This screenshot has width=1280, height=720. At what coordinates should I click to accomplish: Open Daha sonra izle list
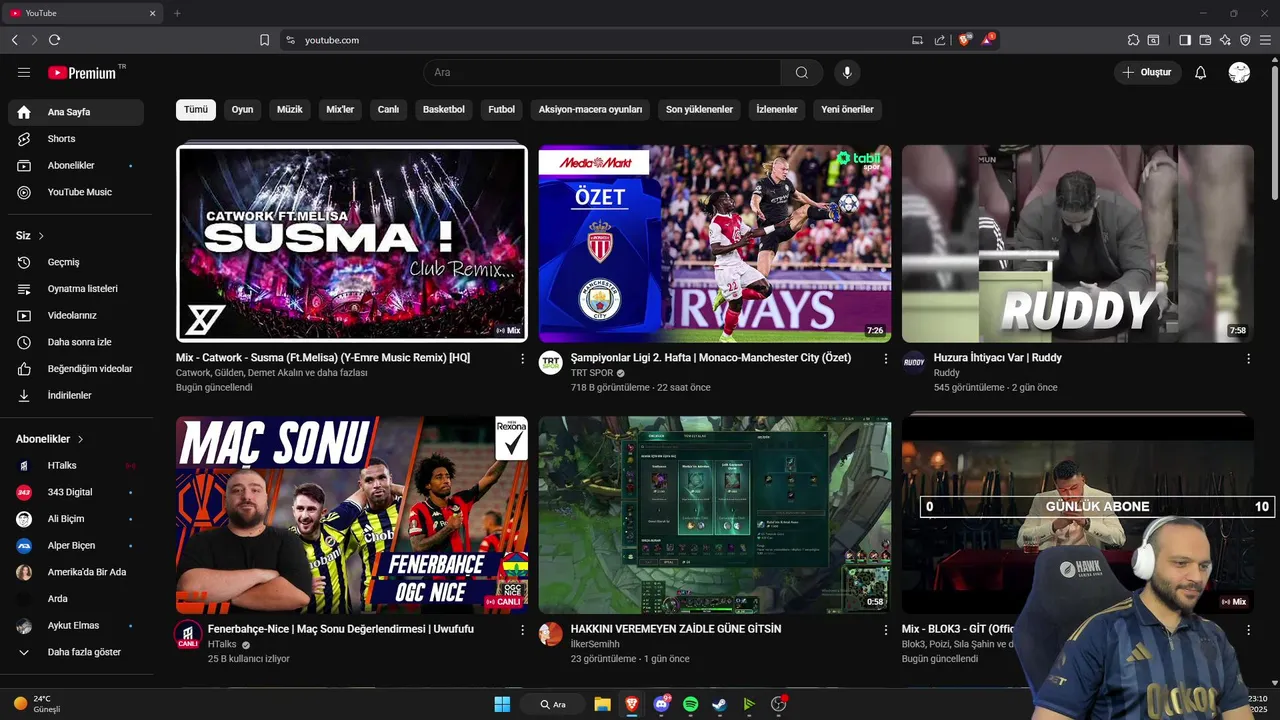tap(76, 342)
